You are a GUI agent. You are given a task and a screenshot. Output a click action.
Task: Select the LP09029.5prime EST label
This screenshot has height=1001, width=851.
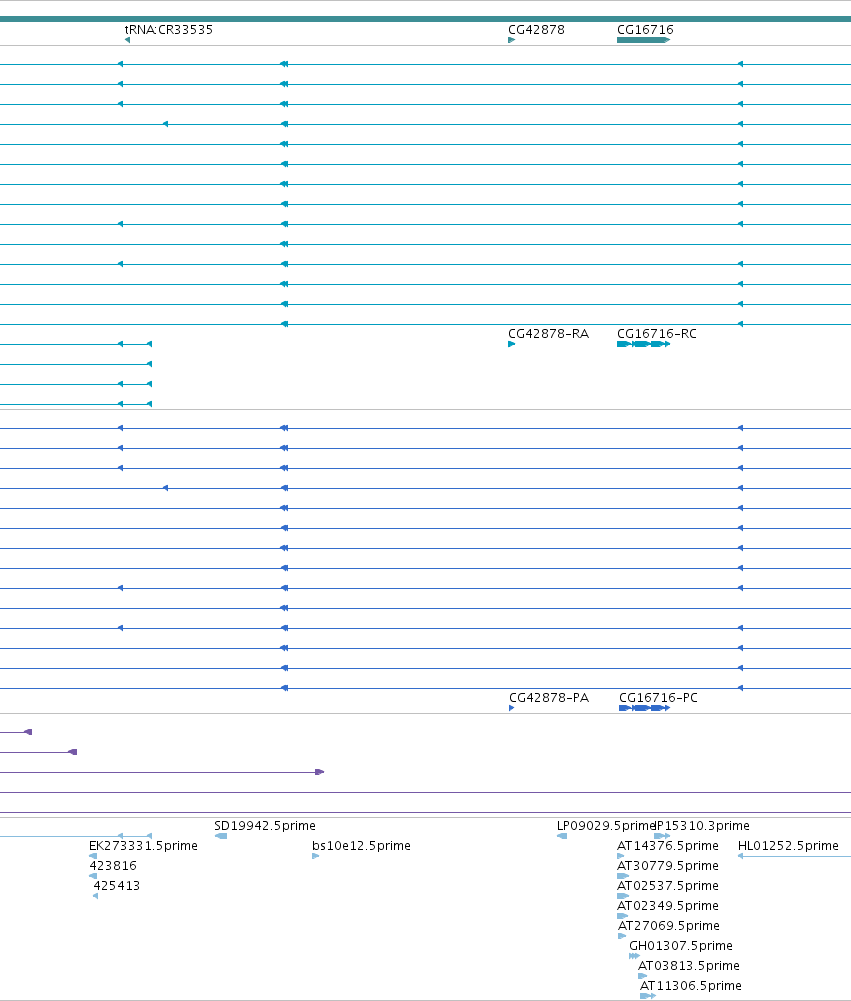605,825
